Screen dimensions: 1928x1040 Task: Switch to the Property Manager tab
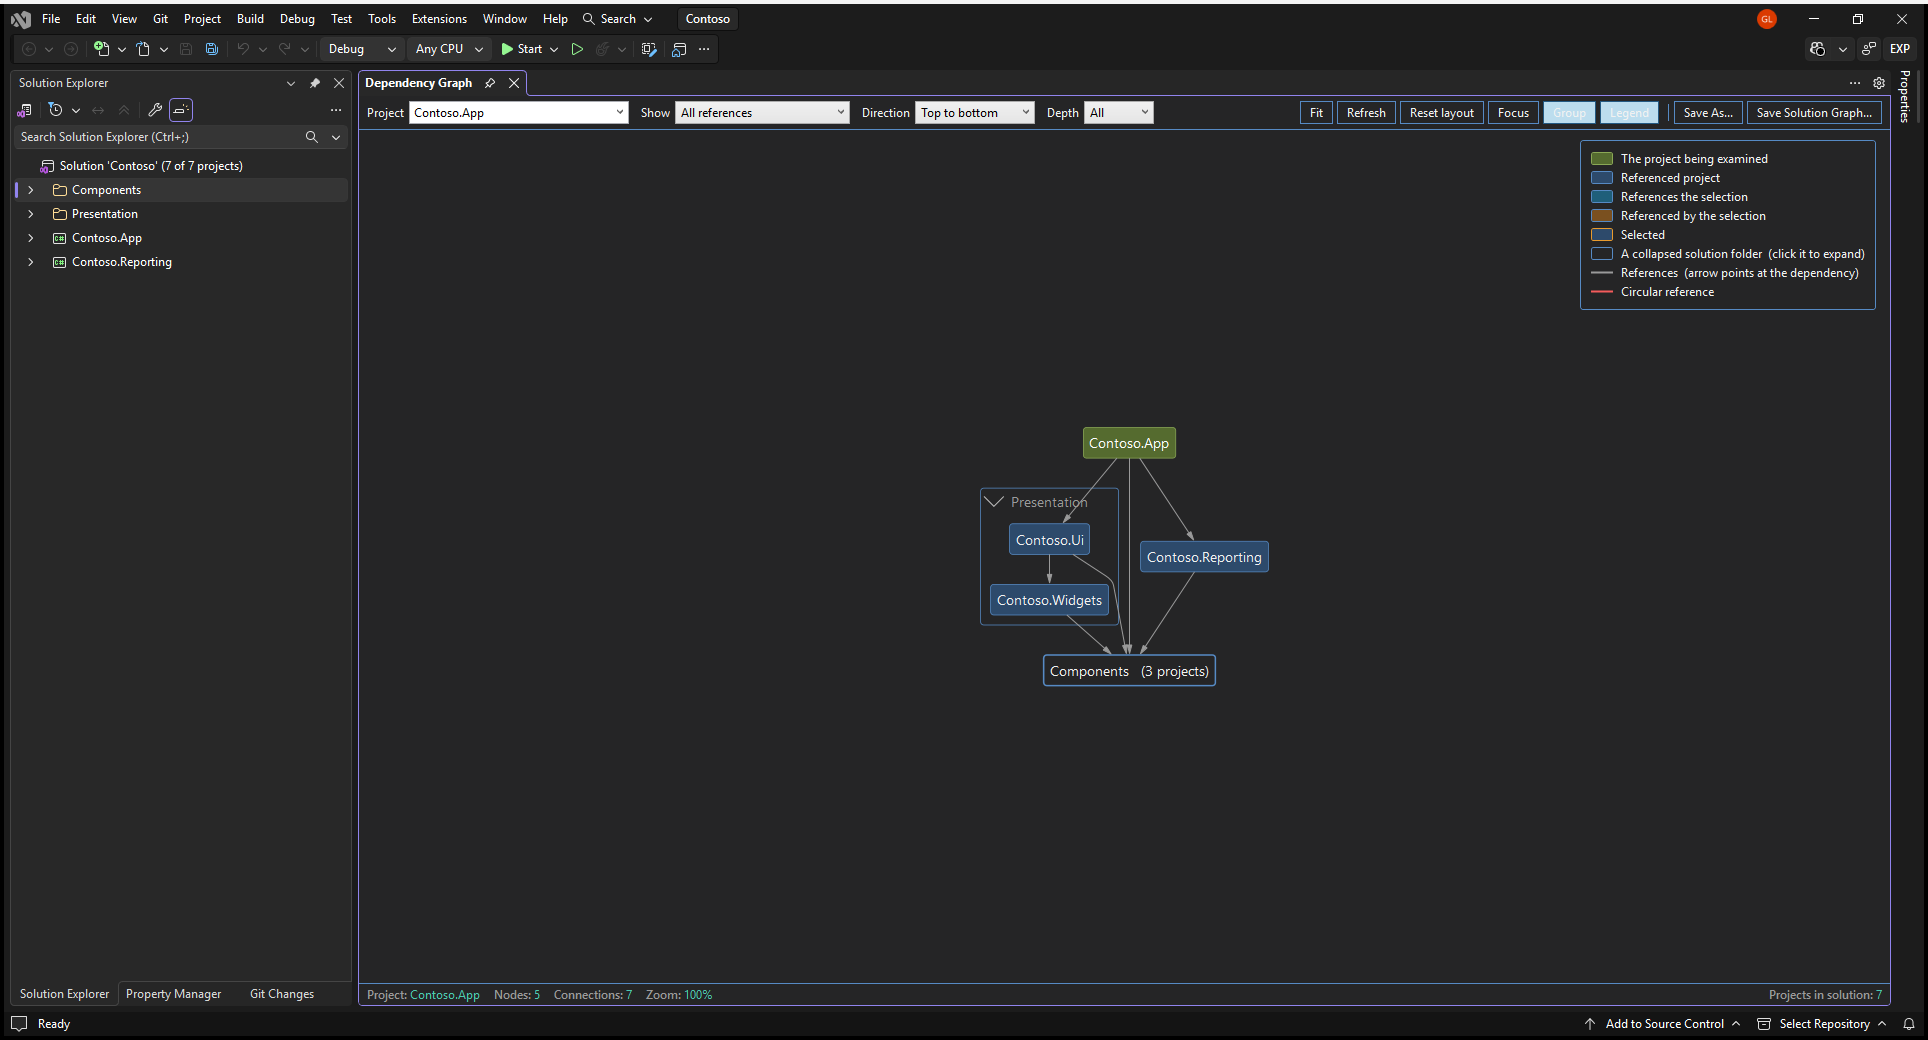[174, 994]
